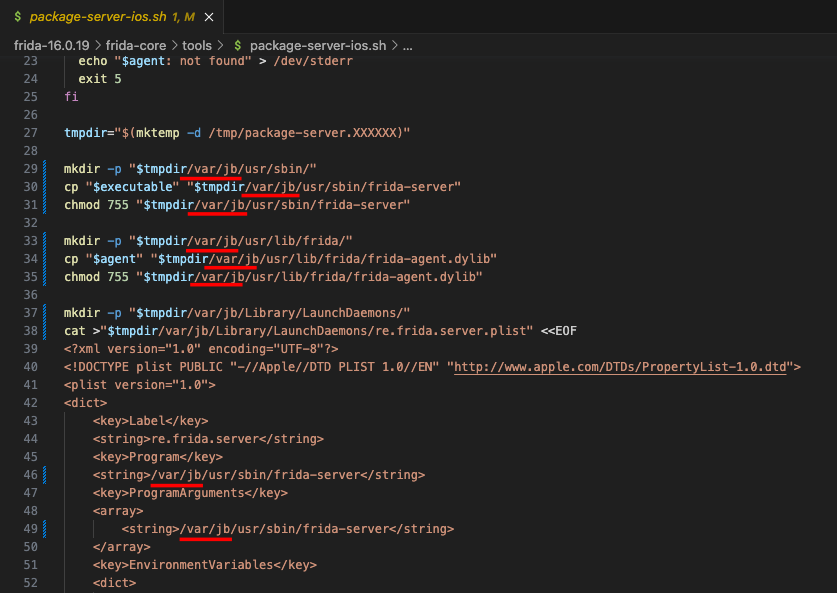Click the shell file icon in the tab
This screenshot has height=593, width=837.
click(x=18, y=17)
